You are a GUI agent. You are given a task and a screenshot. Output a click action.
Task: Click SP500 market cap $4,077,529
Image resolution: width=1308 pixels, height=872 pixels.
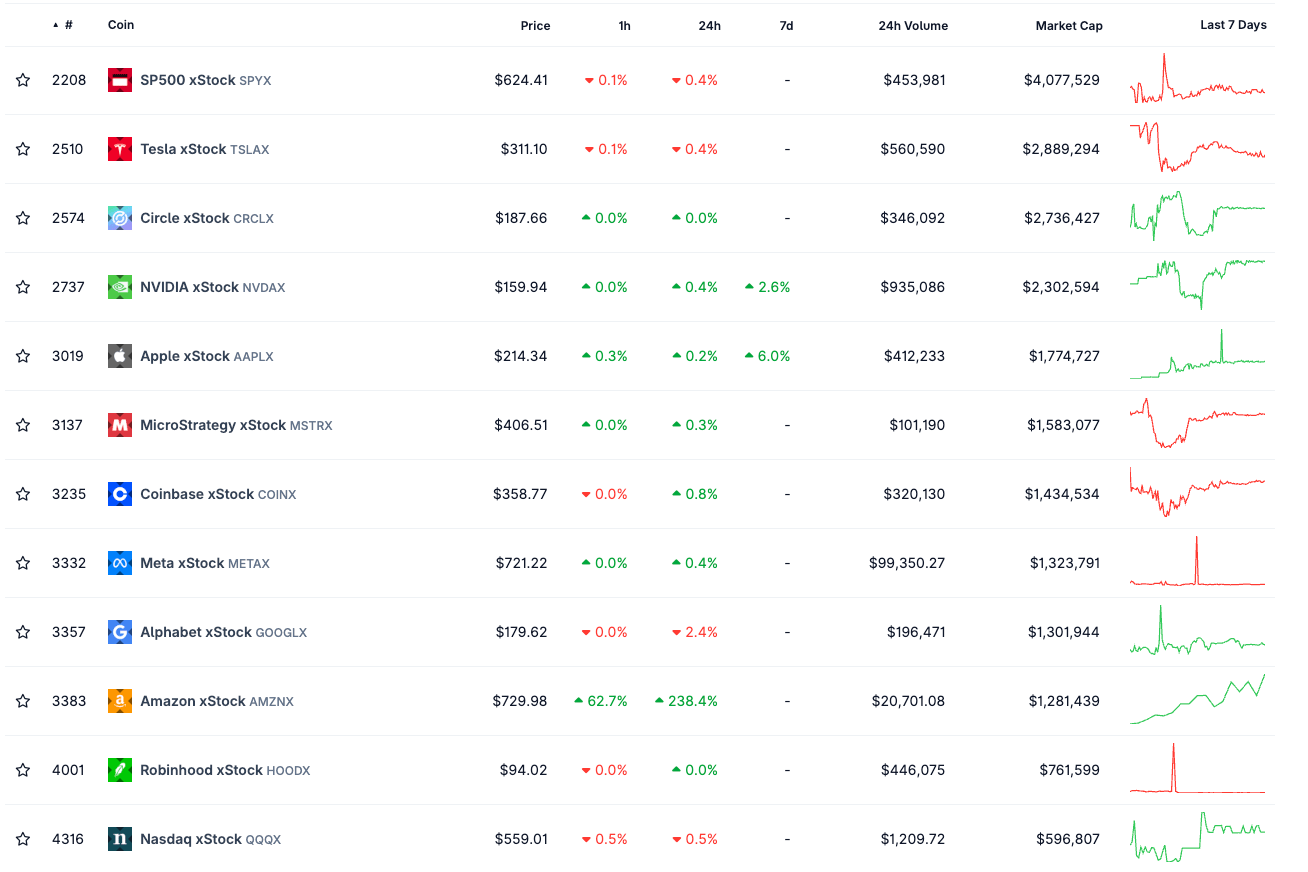tap(1062, 80)
